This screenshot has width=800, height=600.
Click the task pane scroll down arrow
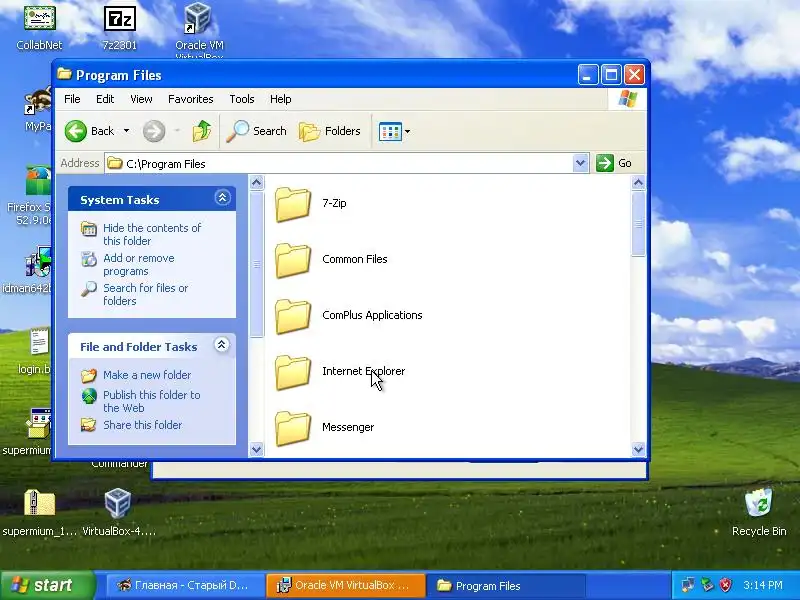tap(257, 449)
